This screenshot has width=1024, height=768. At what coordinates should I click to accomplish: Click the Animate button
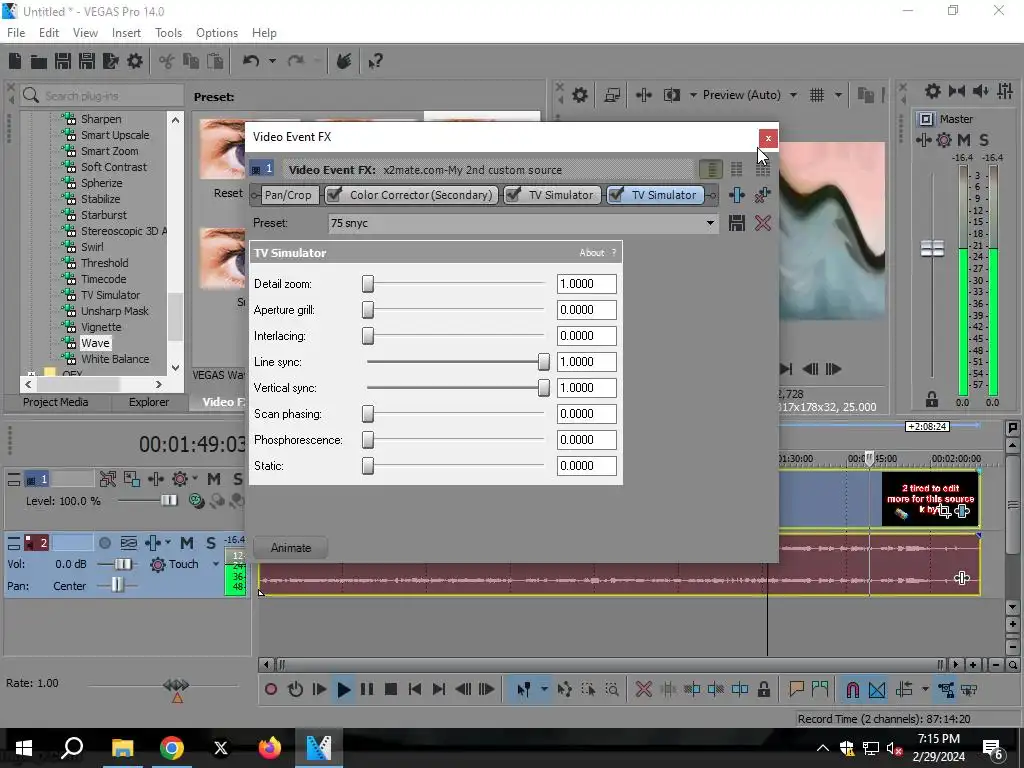[x=291, y=548]
